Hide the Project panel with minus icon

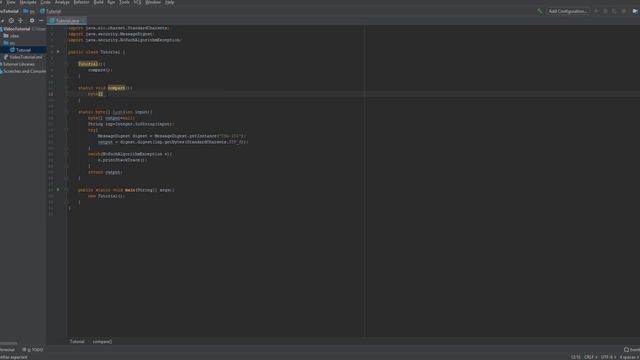pyautogui.click(x=41, y=20)
